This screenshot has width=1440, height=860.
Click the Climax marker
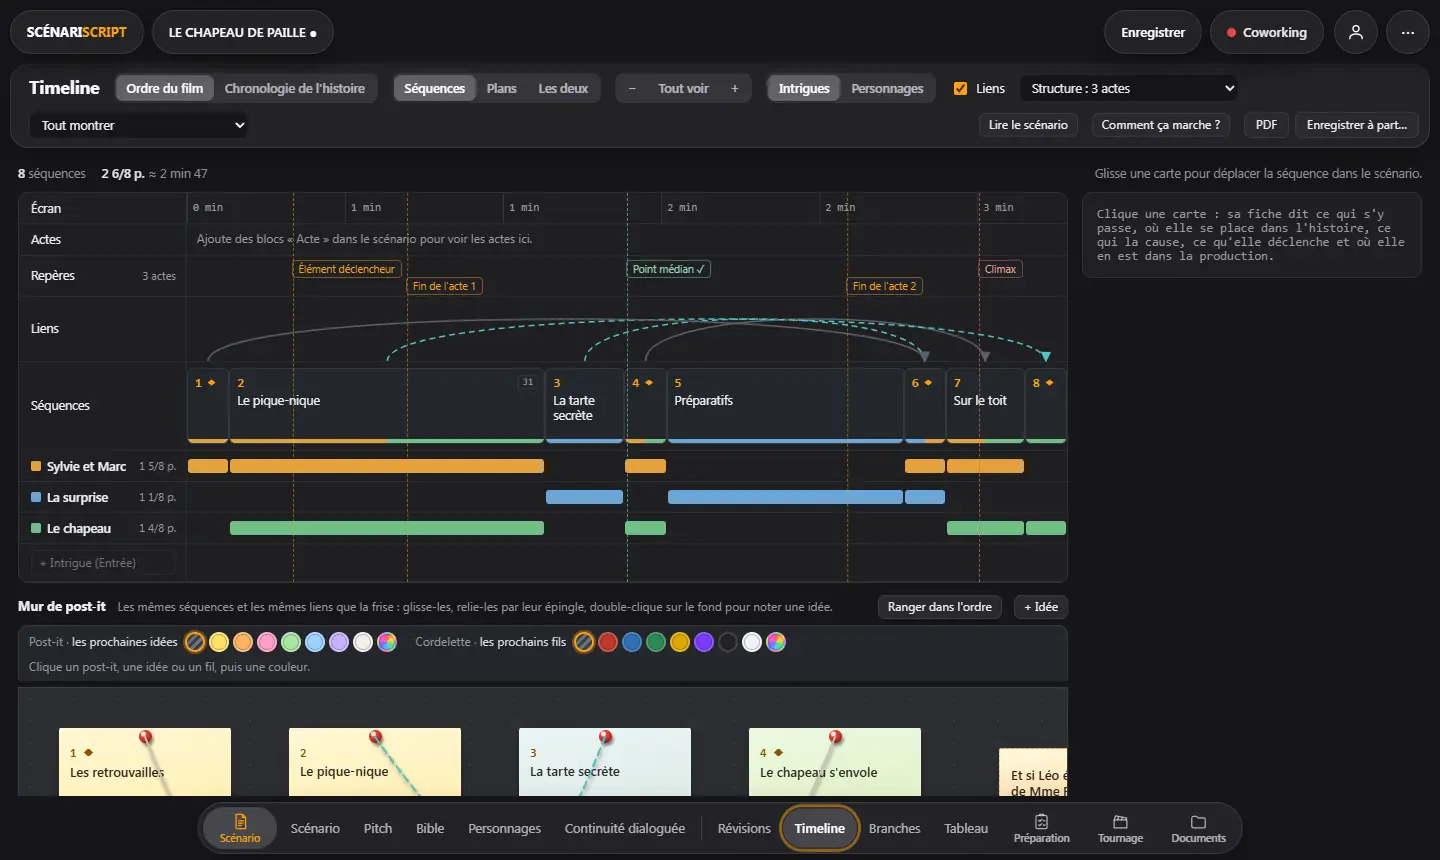pyautogui.click(x=1000, y=269)
